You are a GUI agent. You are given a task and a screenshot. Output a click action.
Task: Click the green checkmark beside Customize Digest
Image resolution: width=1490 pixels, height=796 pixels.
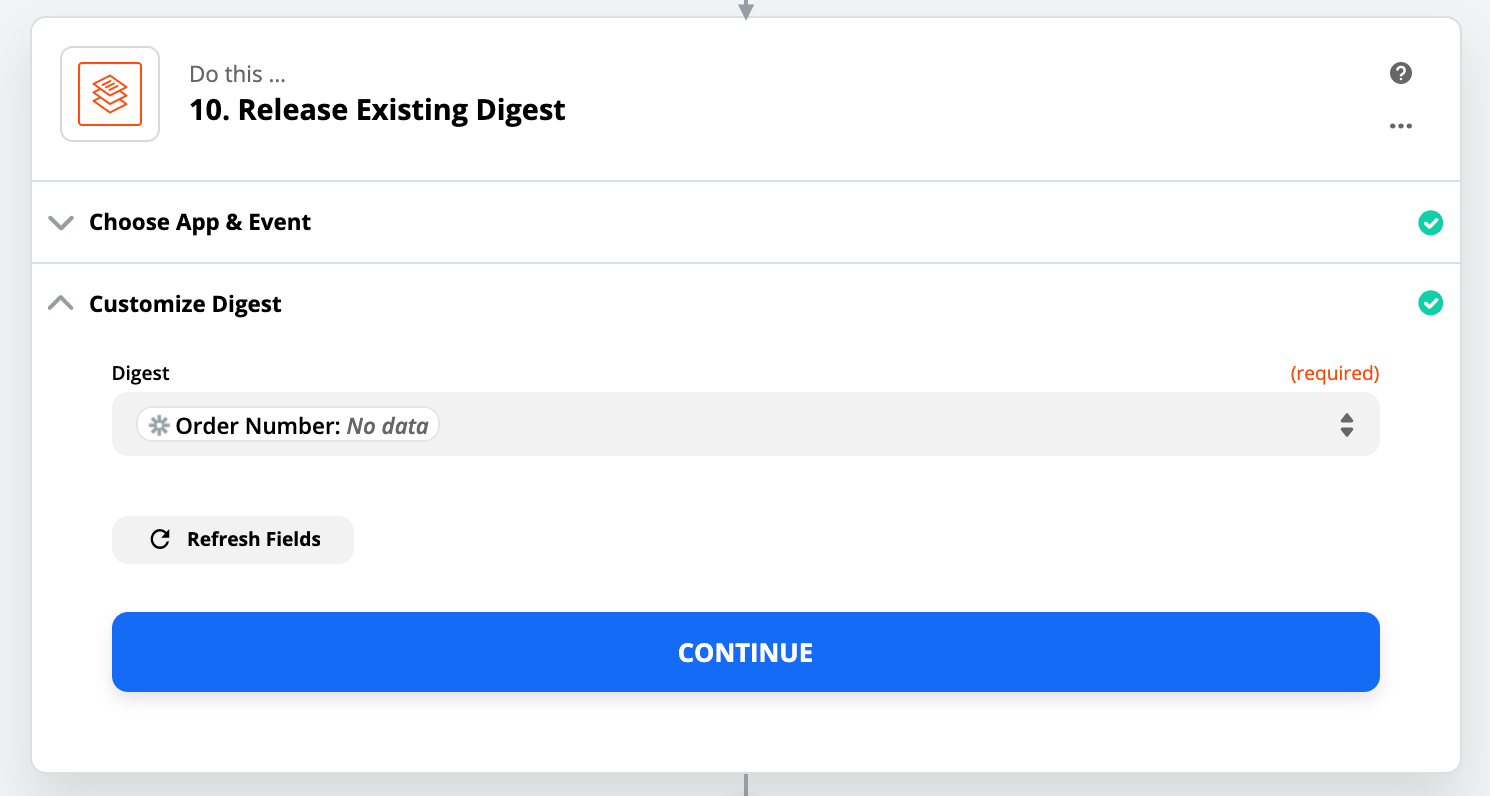(x=1431, y=303)
